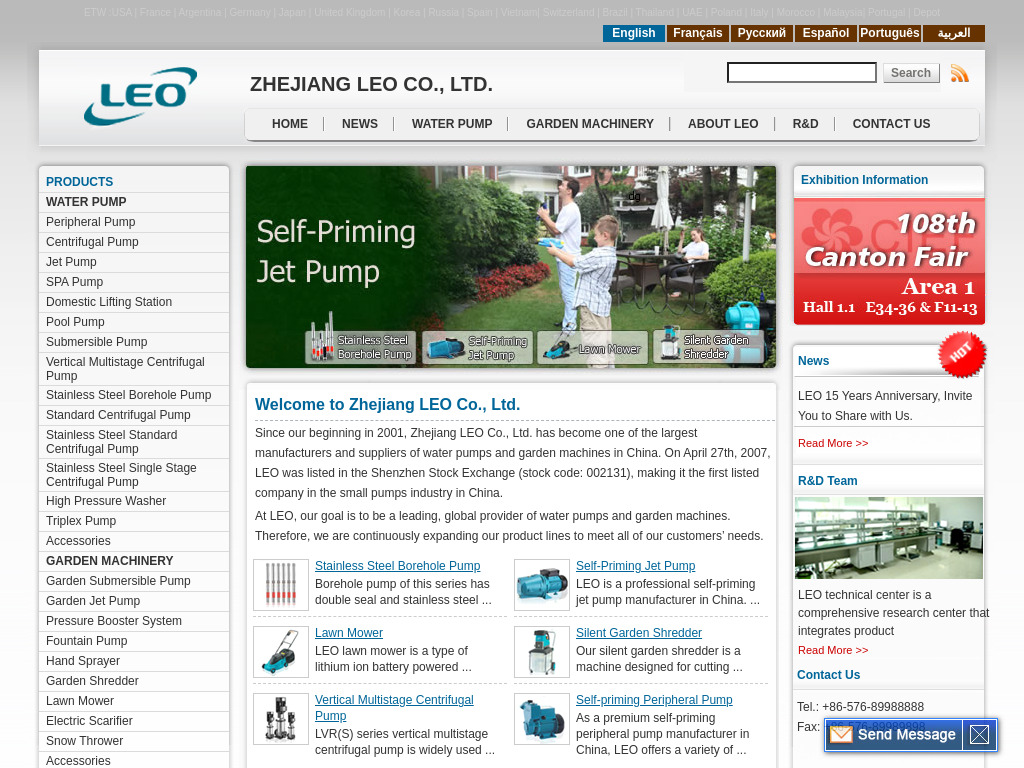
Task: Click the RSS feed icon
Action: (x=959, y=73)
